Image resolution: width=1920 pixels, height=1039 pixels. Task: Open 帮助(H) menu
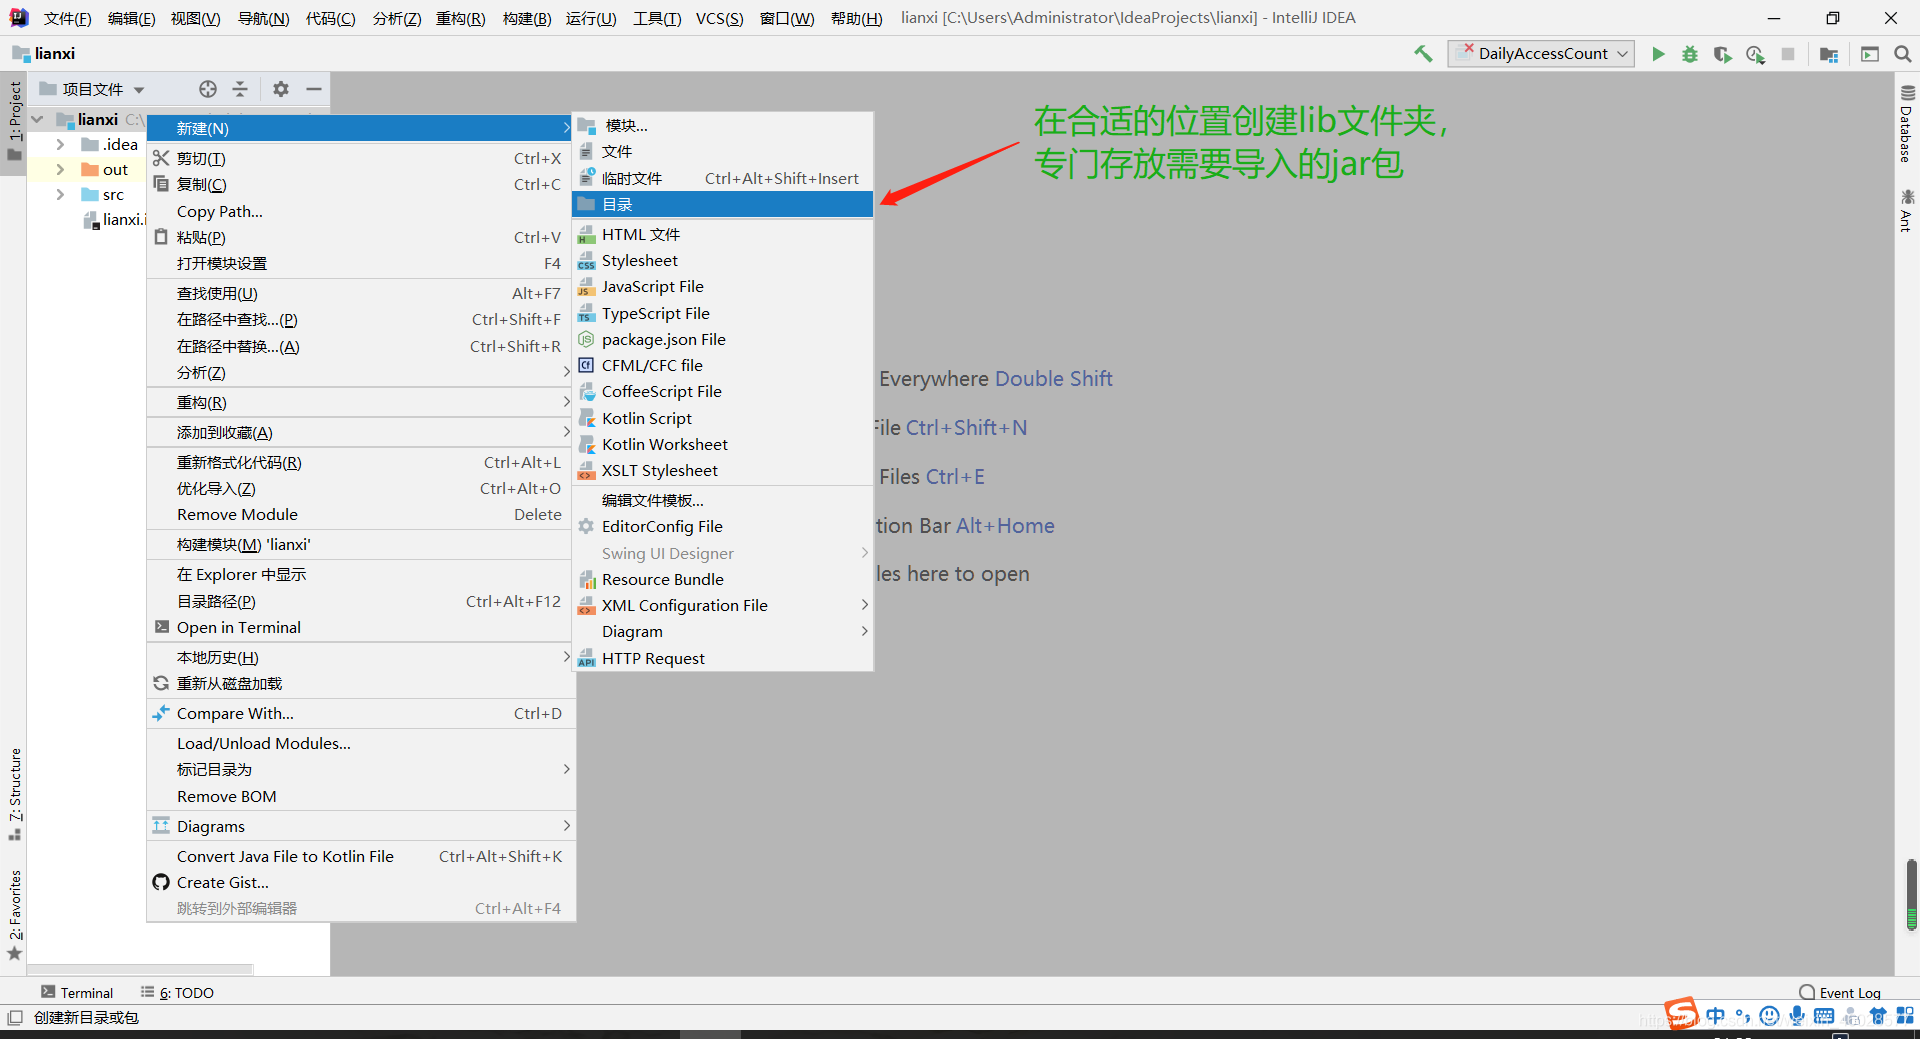point(857,18)
